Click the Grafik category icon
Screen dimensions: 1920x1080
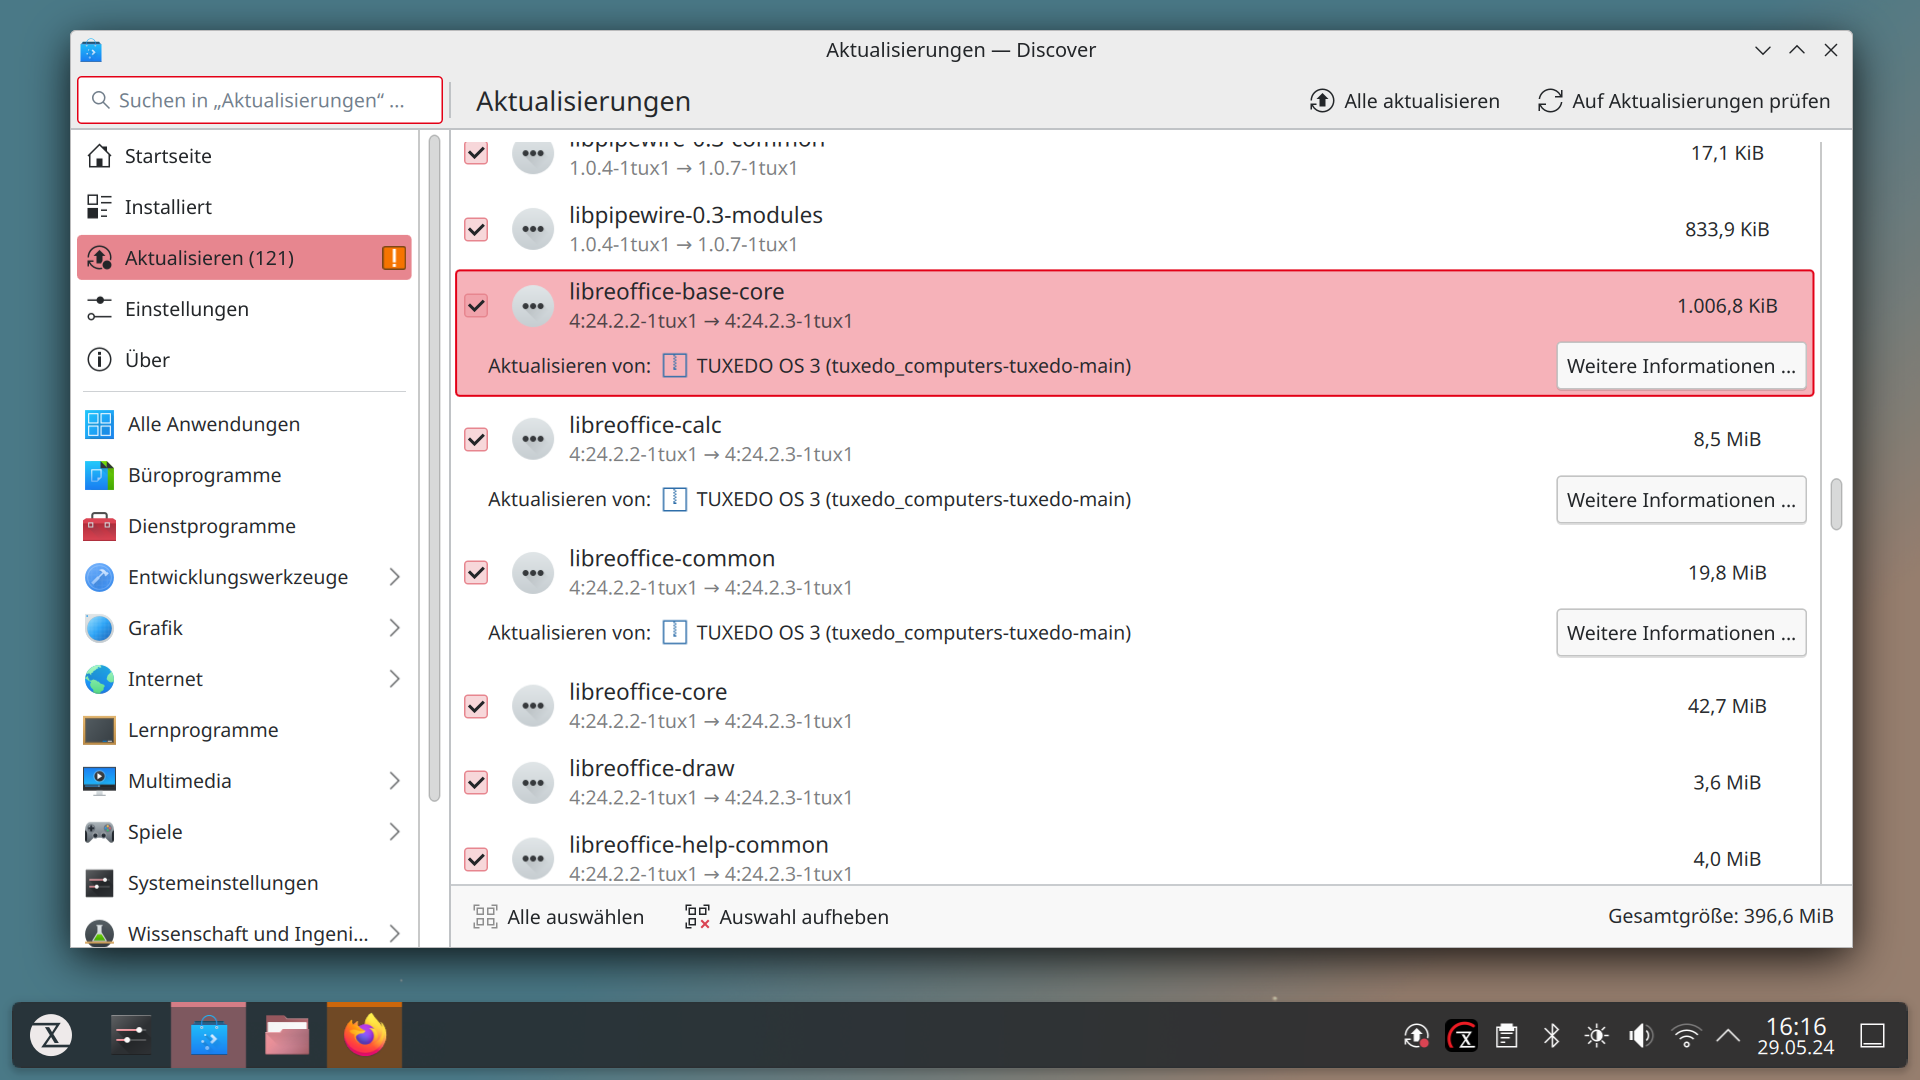pyautogui.click(x=99, y=628)
